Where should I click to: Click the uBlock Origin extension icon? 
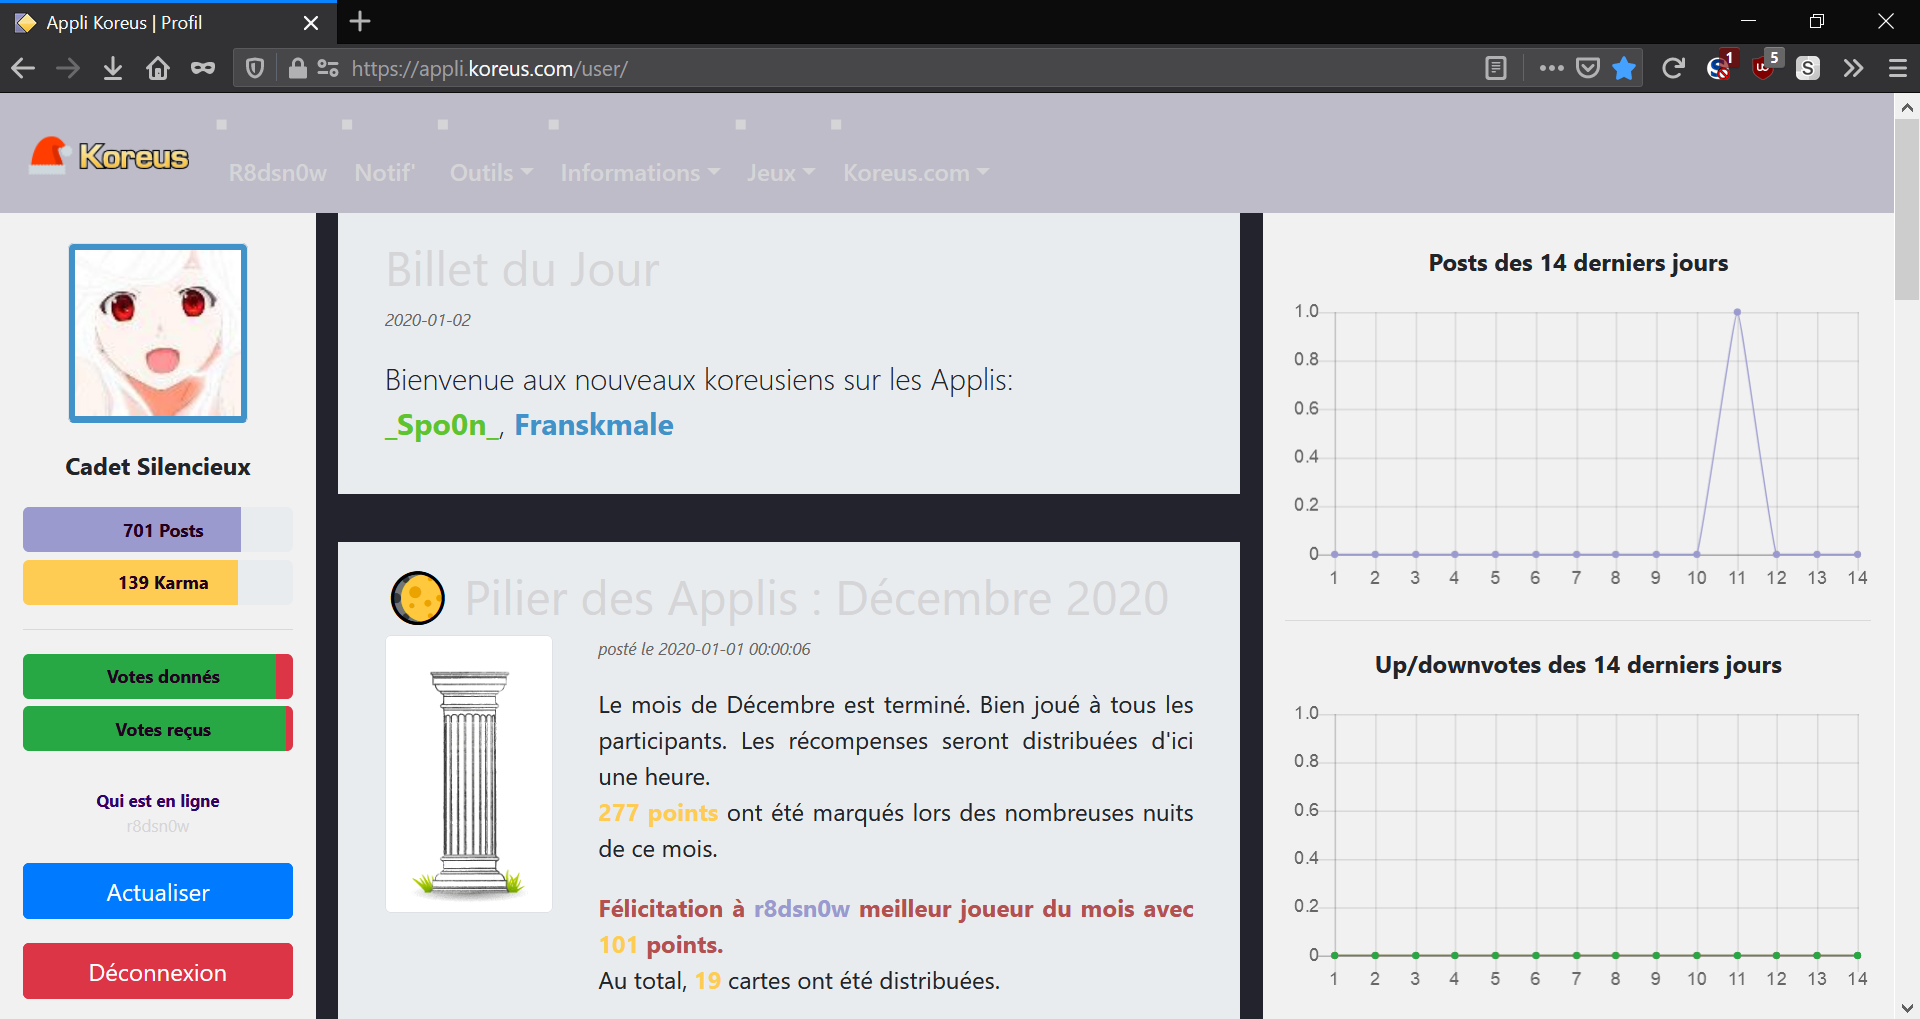pos(1764,68)
